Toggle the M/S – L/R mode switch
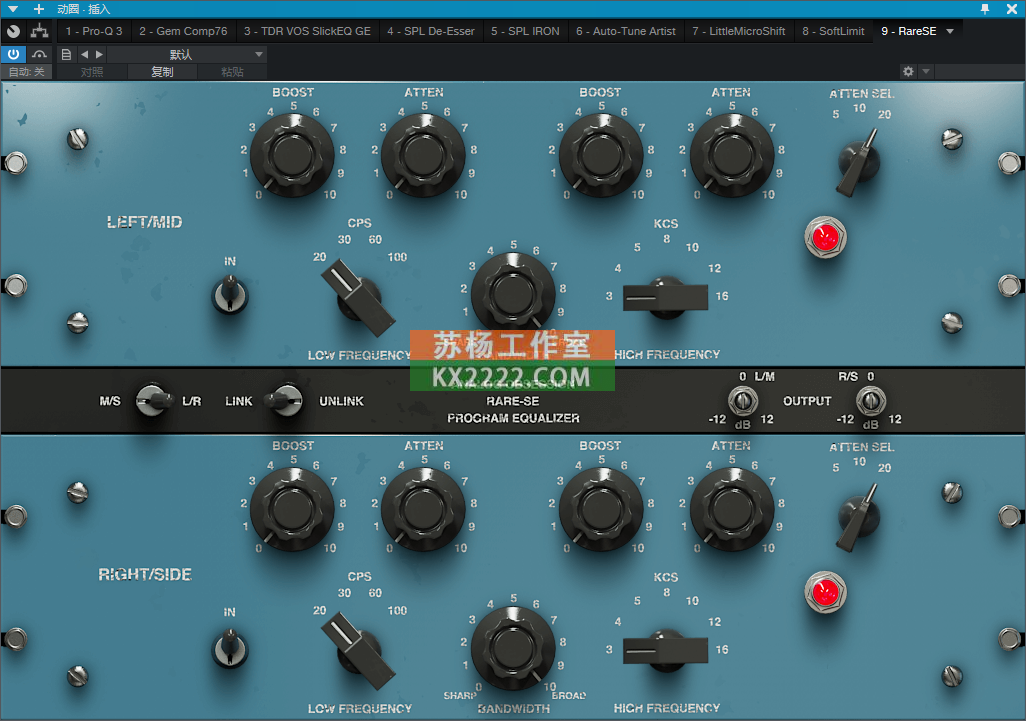The image size is (1026, 721). pyautogui.click(x=153, y=400)
